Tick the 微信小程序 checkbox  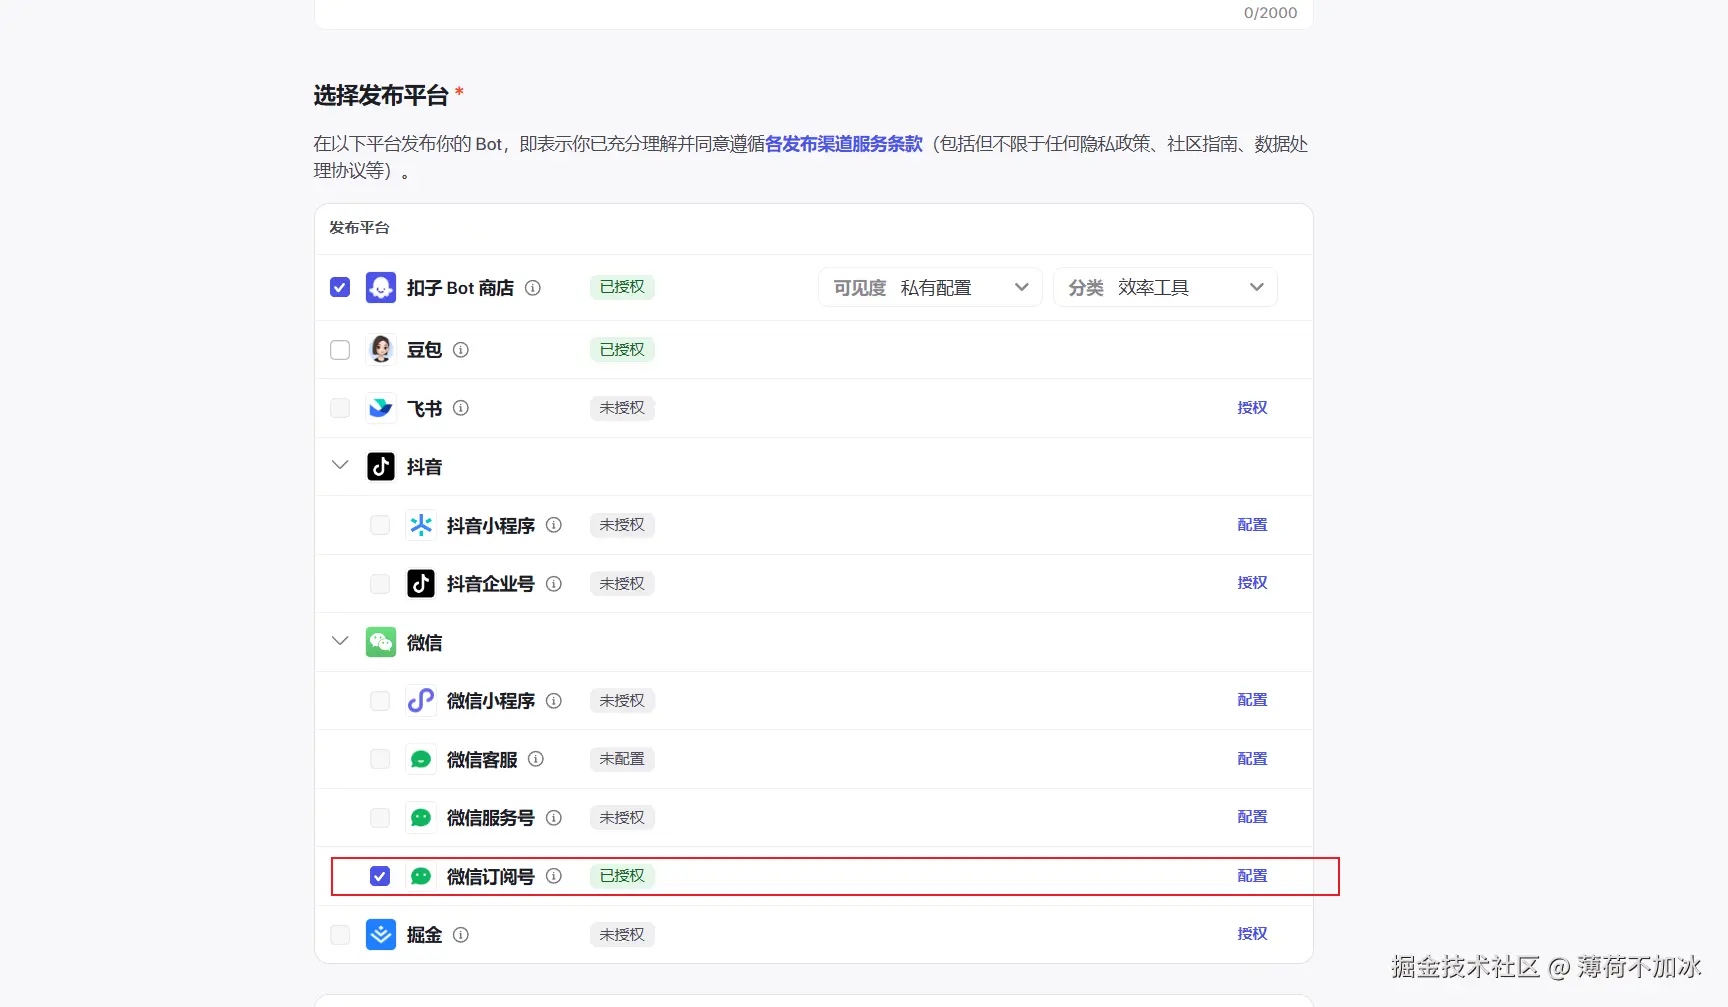380,701
